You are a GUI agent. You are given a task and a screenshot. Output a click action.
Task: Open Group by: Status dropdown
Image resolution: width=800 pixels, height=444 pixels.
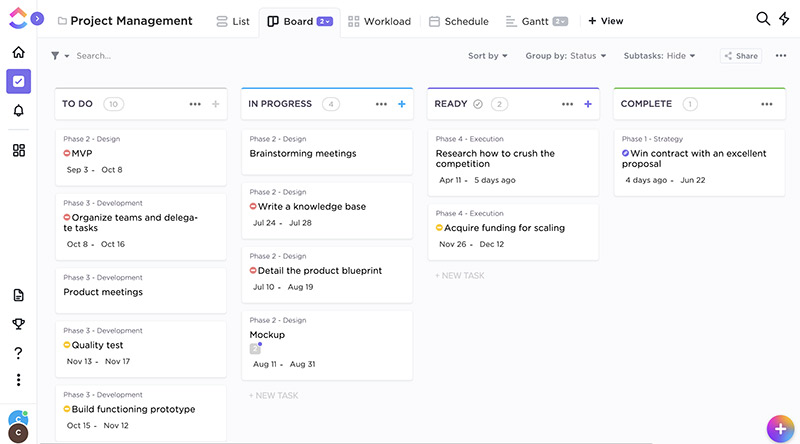[x=566, y=56]
